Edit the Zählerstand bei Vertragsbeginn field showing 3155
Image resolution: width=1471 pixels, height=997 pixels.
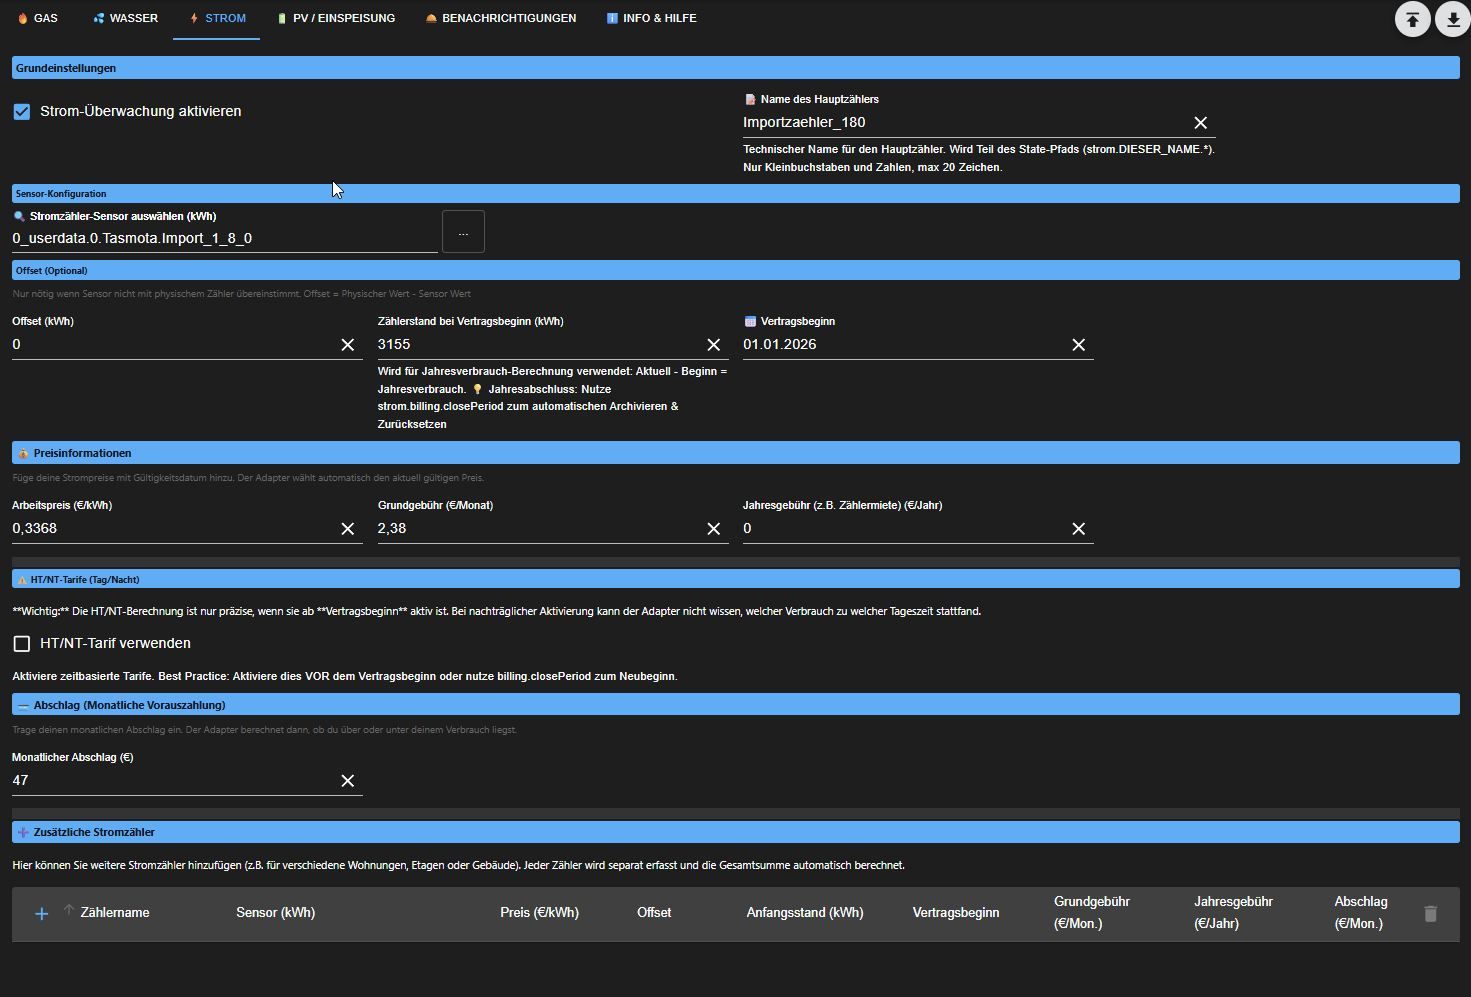click(x=539, y=345)
